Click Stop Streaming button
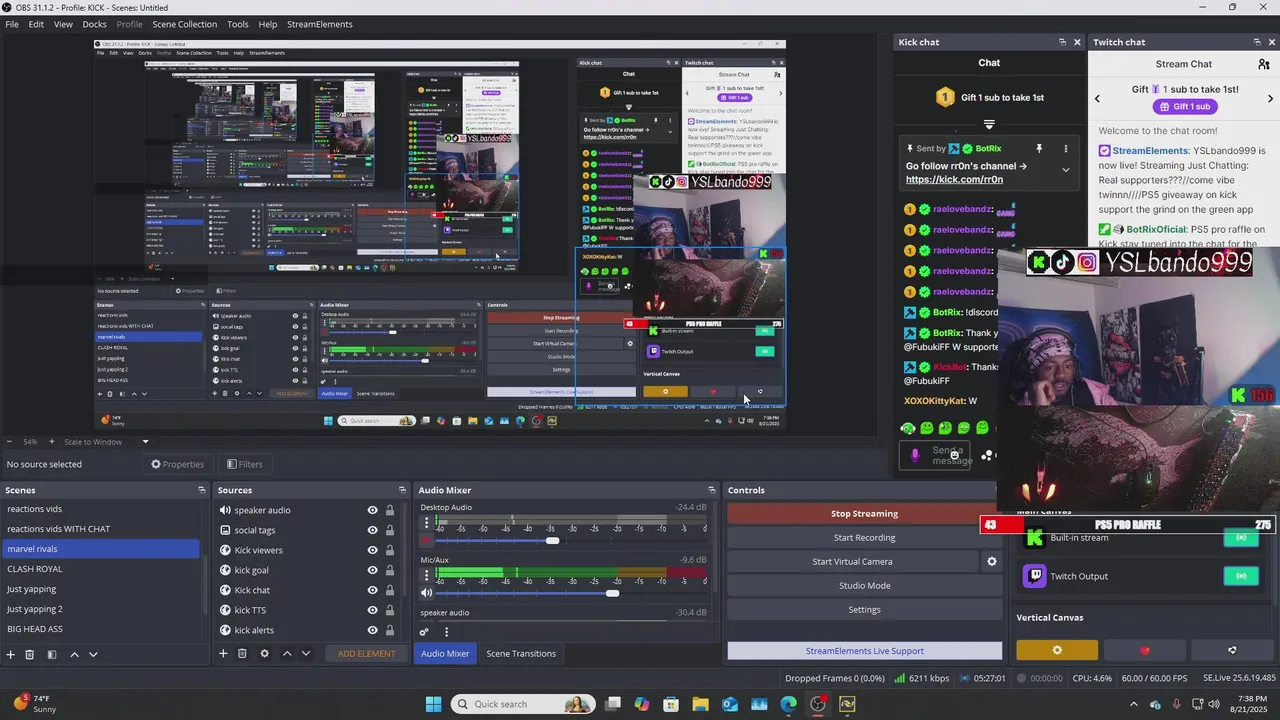Image resolution: width=1280 pixels, height=720 pixels. coord(864,514)
